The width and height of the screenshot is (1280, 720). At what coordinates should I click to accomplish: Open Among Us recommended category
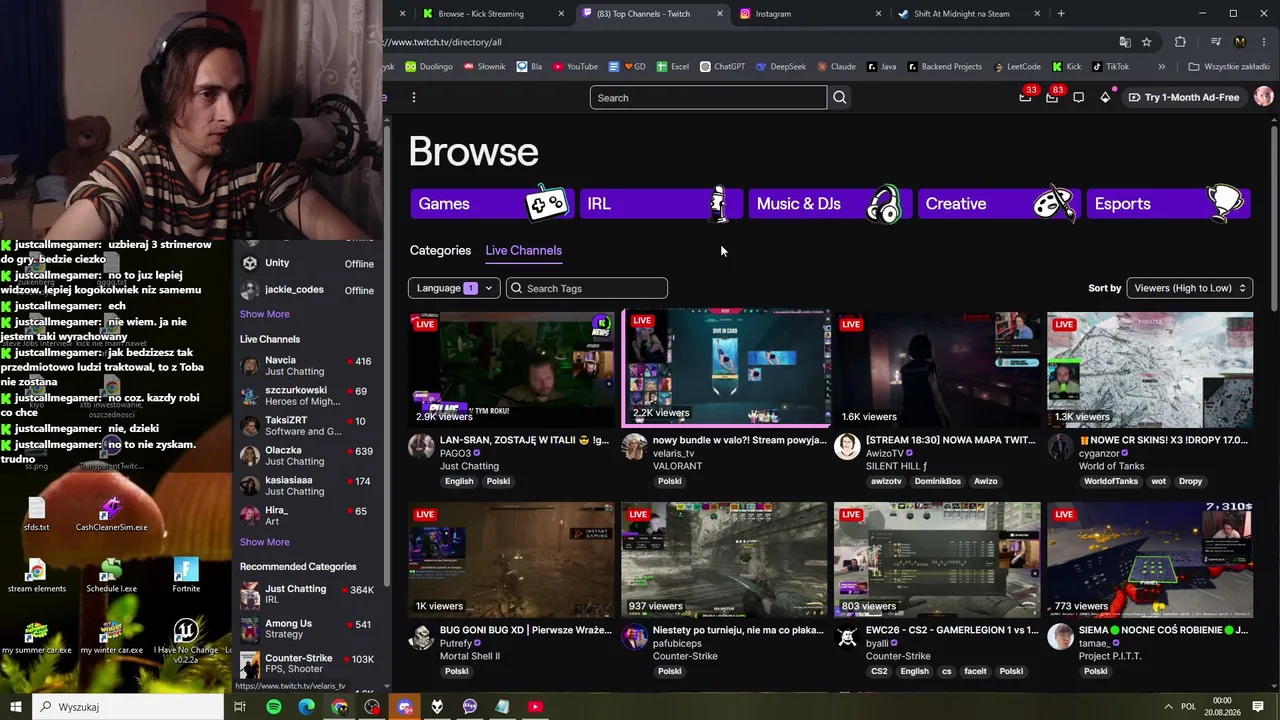point(307,629)
